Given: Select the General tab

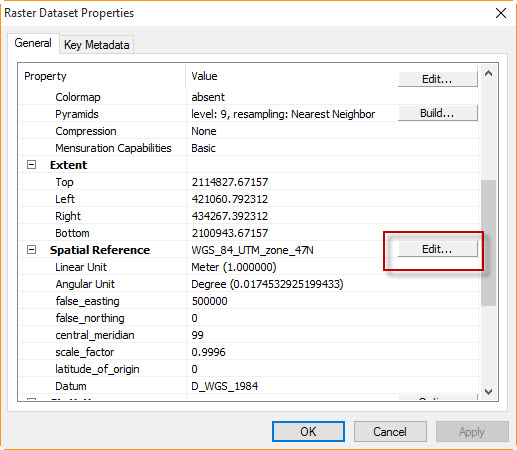Looking at the screenshot, I should pos(33,43).
